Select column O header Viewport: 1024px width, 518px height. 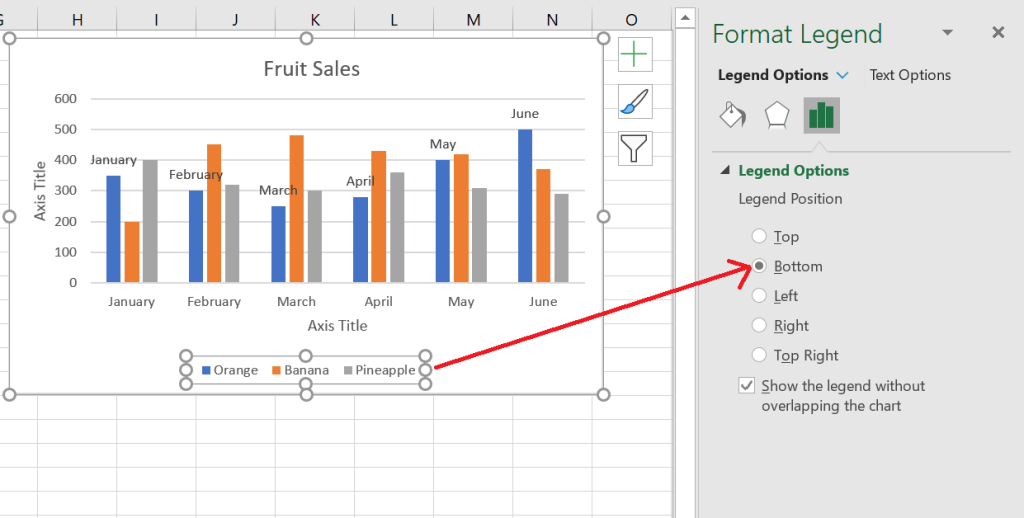[631, 20]
